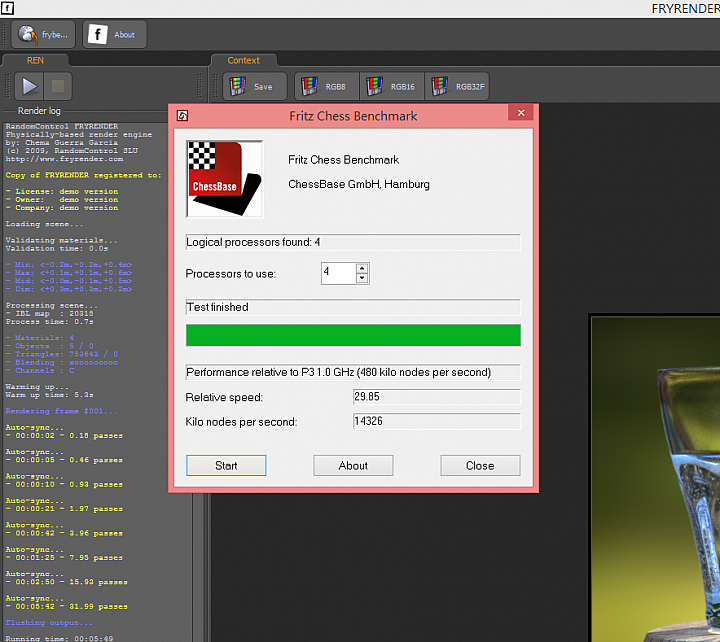Click 'Validation time: 0.0s' log line

(x=56, y=248)
